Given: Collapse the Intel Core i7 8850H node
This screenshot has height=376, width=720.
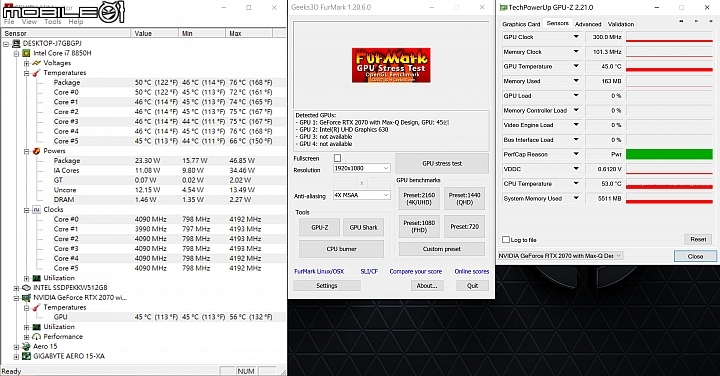Looking at the screenshot, I should (x=17, y=53).
